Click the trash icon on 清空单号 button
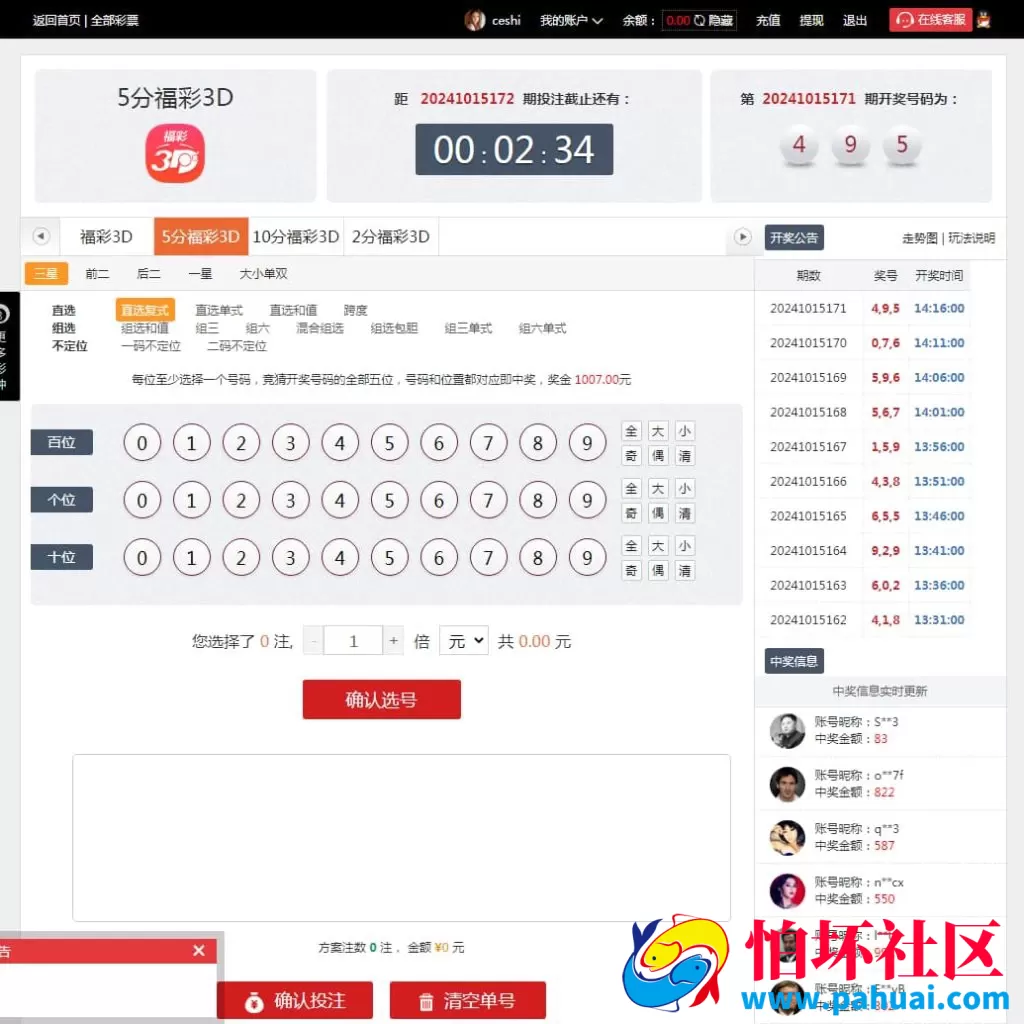This screenshot has width=1024, height=1024. [424, 999]
